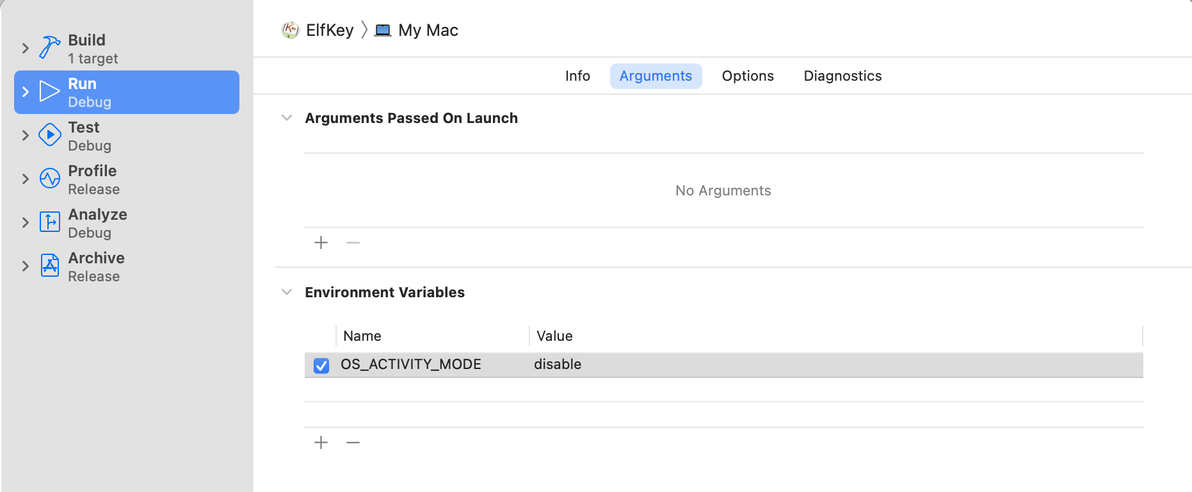Click the Test diamond play icon
The width and height of the screenshot is (1192, 492).
50,135
